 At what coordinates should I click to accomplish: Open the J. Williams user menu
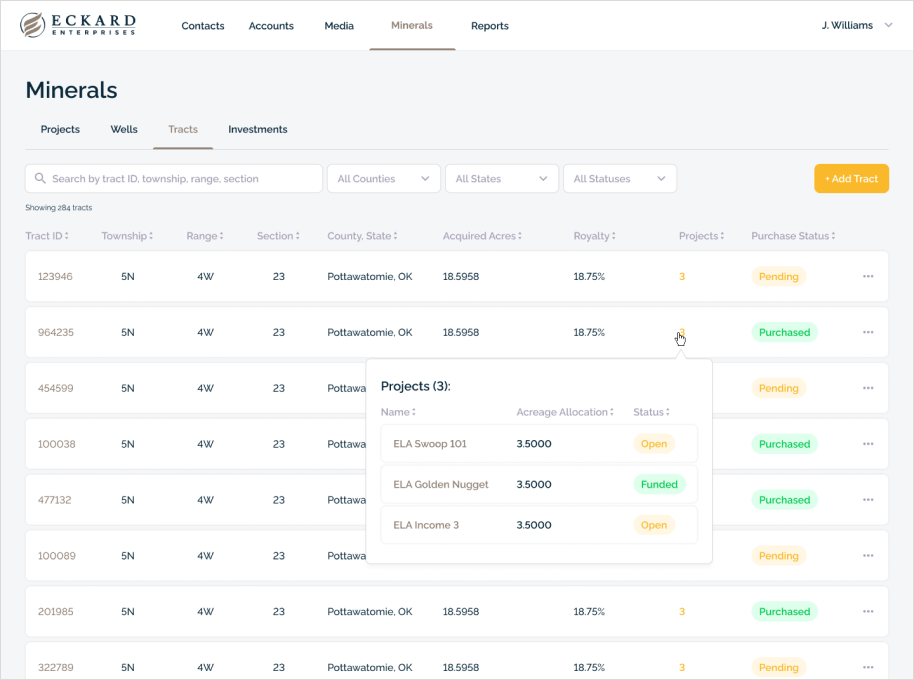(x=857, y=25)
